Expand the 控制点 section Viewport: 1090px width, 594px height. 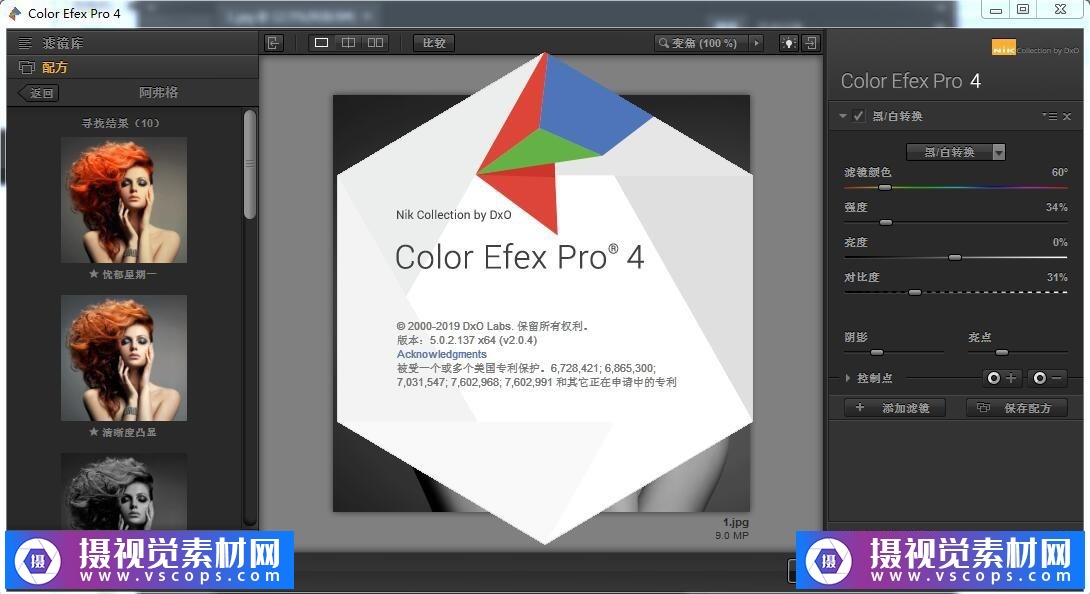tap(848, 378)
